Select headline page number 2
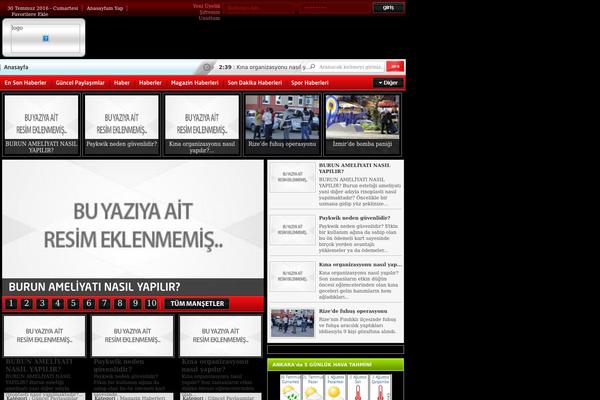 27,304
